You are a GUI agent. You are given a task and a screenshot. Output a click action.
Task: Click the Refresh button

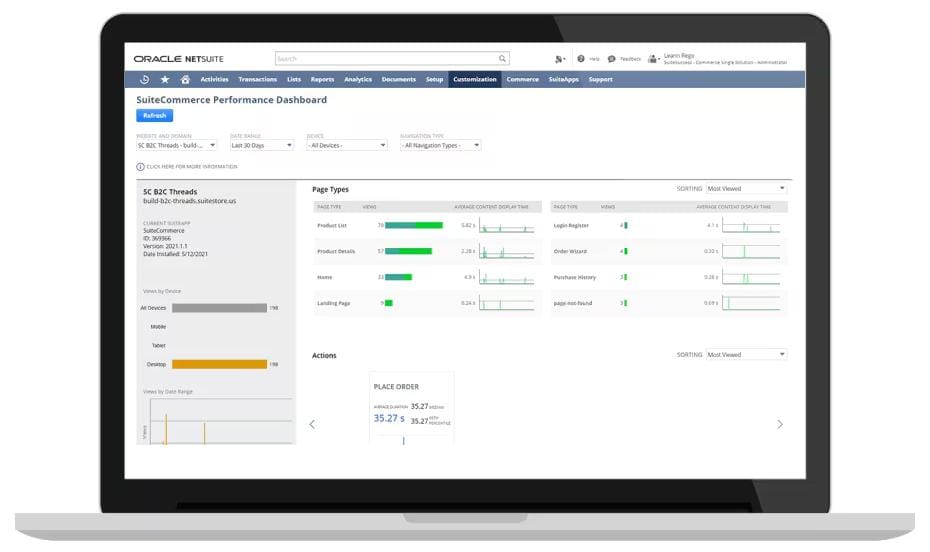[154, 115]
